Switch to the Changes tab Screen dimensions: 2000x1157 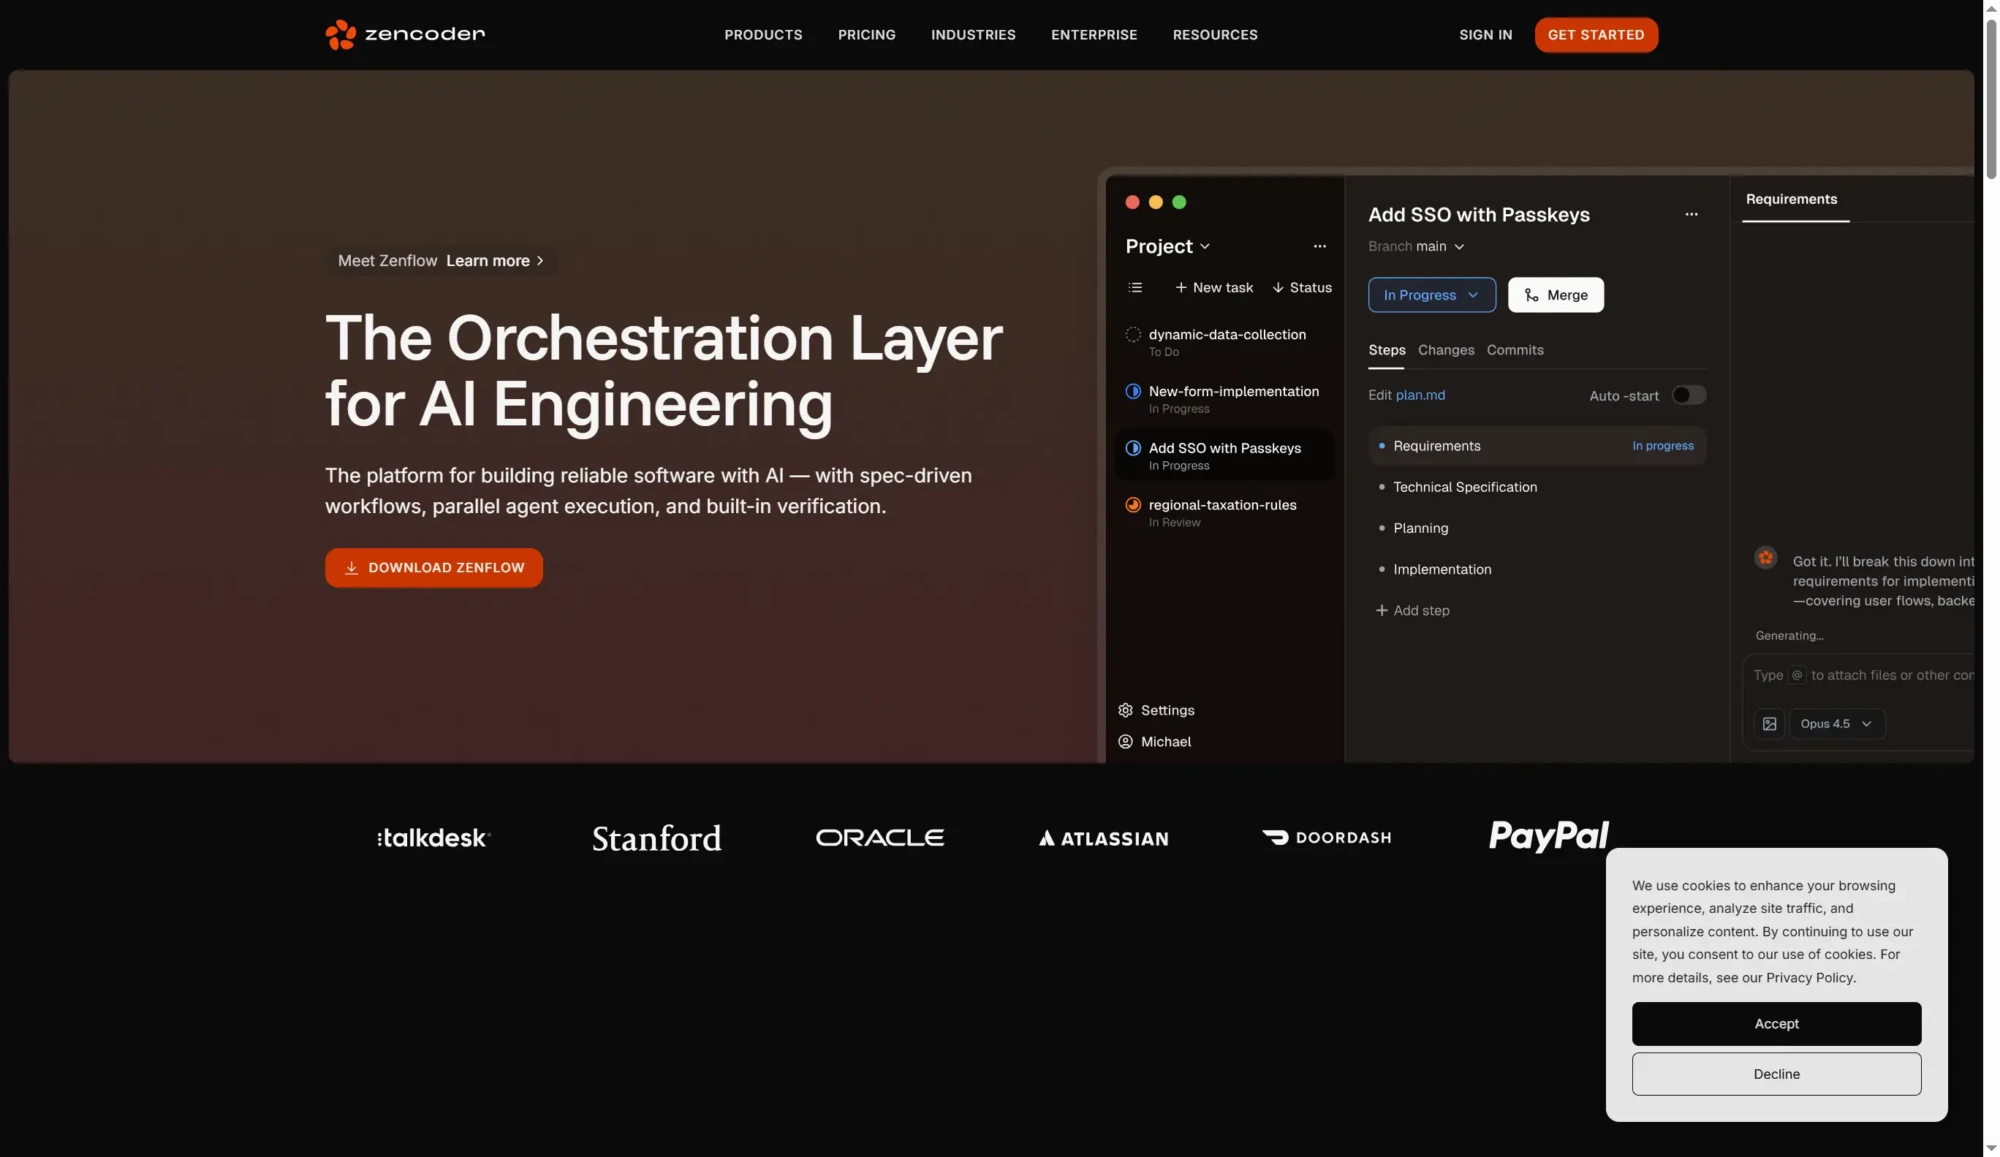pyautogui.click(x=1445, y=350)
